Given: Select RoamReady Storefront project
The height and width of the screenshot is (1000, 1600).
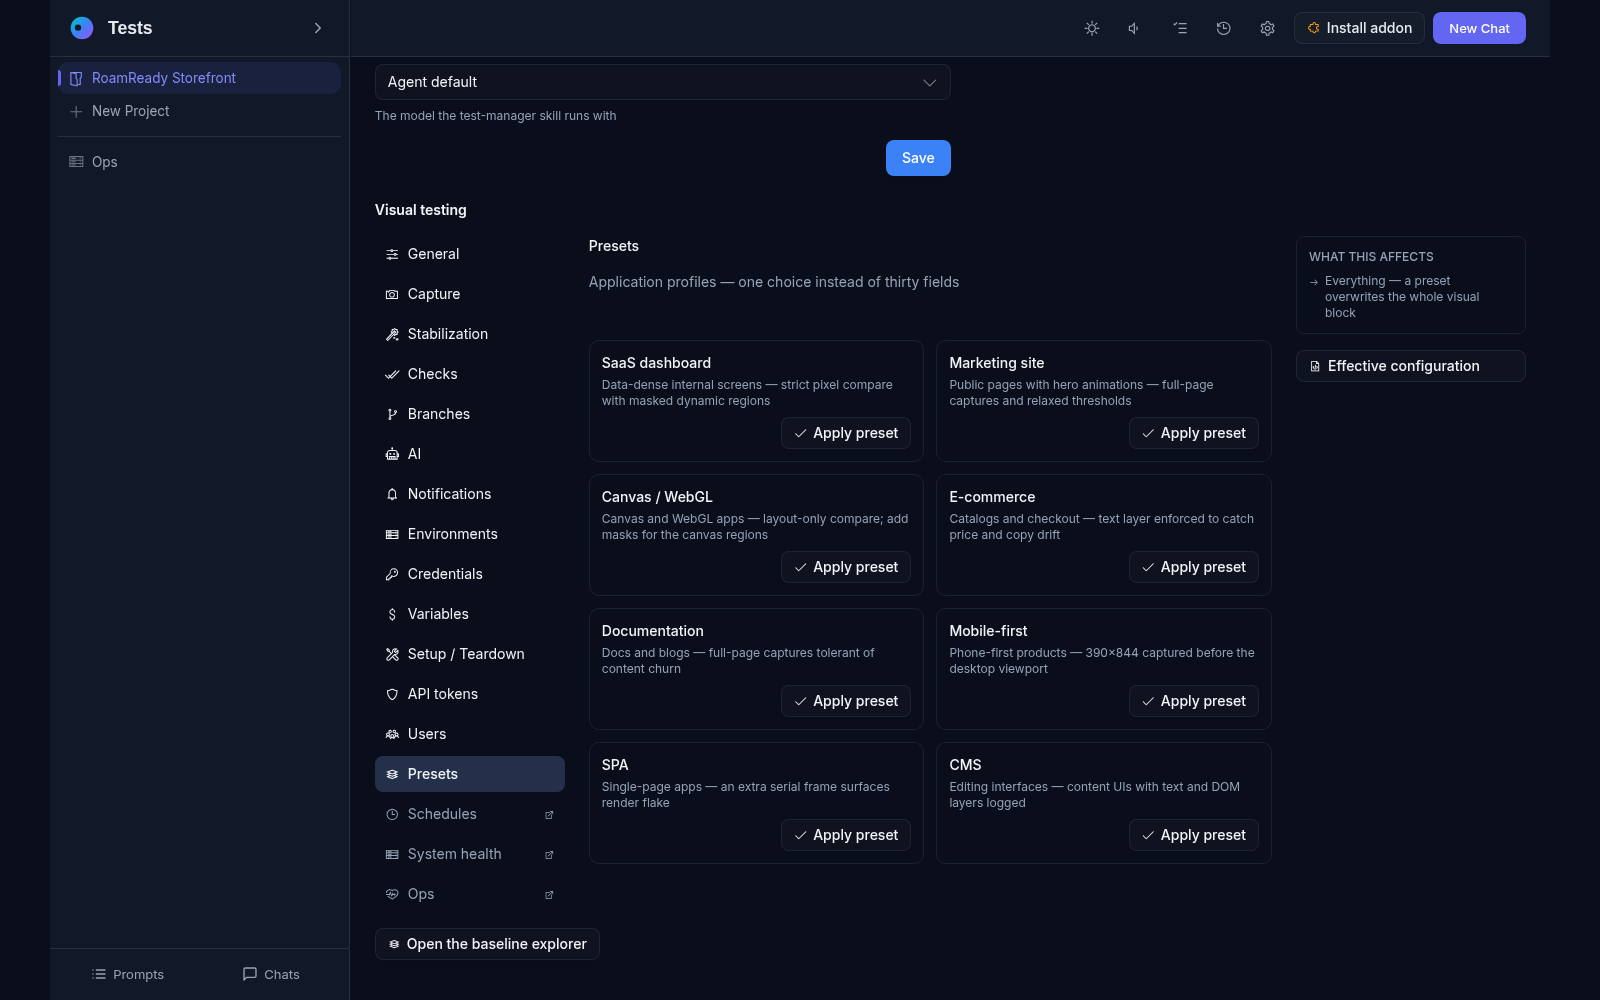Looking at the screenshot, I should click(x=199, y=78).
